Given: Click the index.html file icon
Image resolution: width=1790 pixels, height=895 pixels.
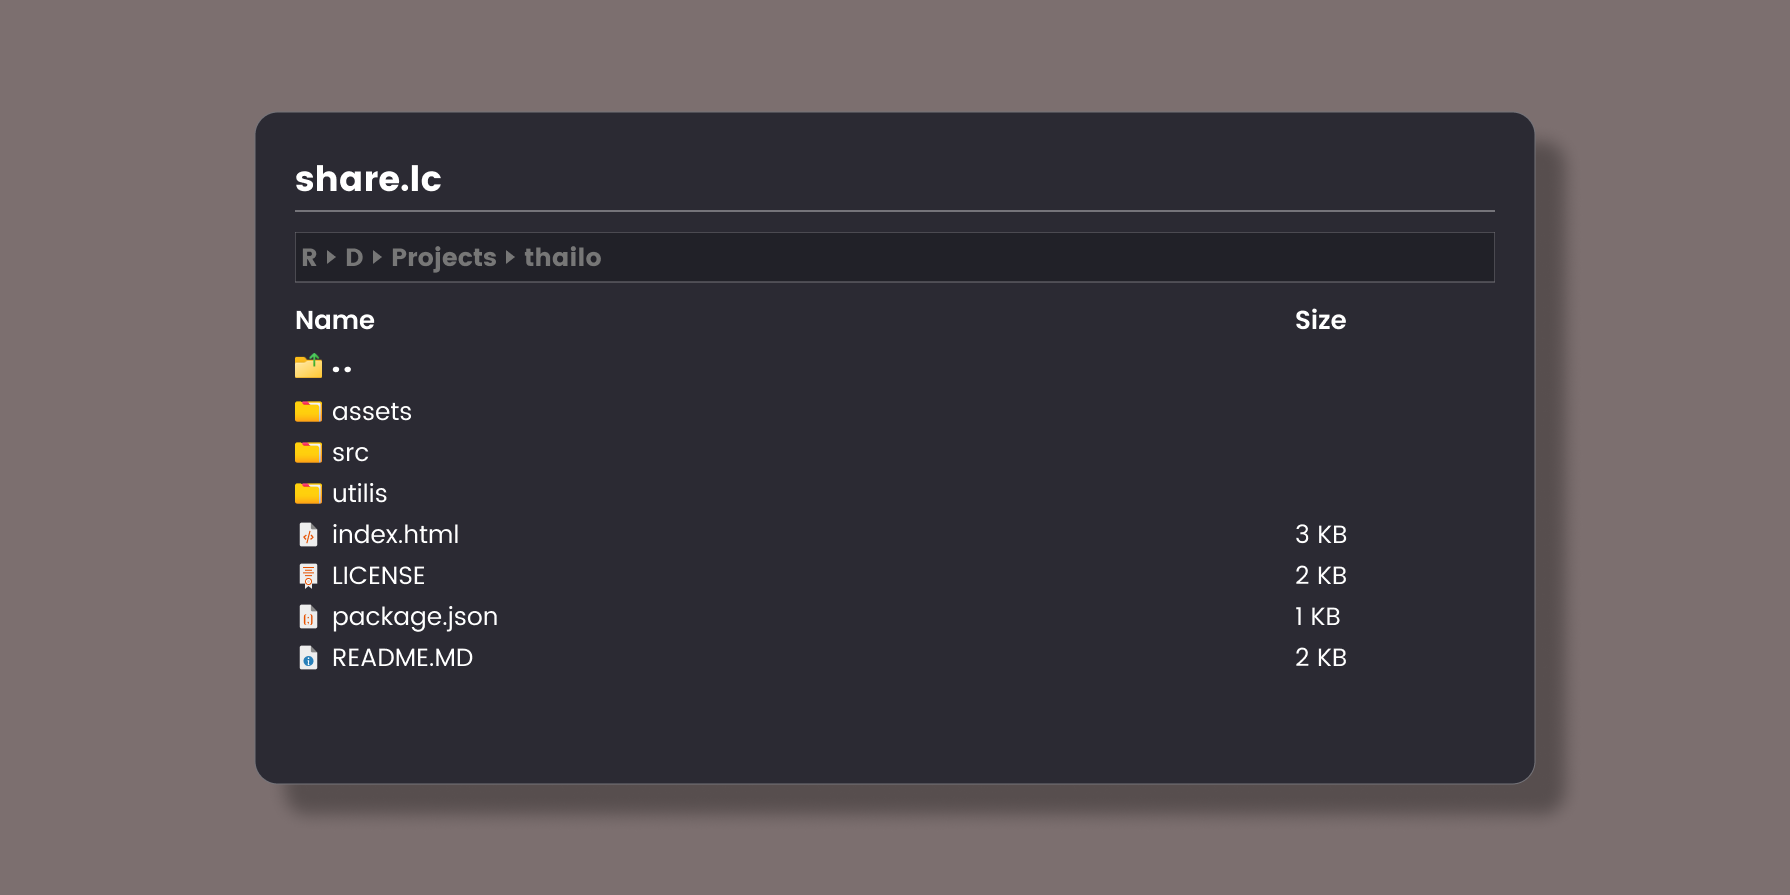Looking at the screenshot, I should pos(308,535).
